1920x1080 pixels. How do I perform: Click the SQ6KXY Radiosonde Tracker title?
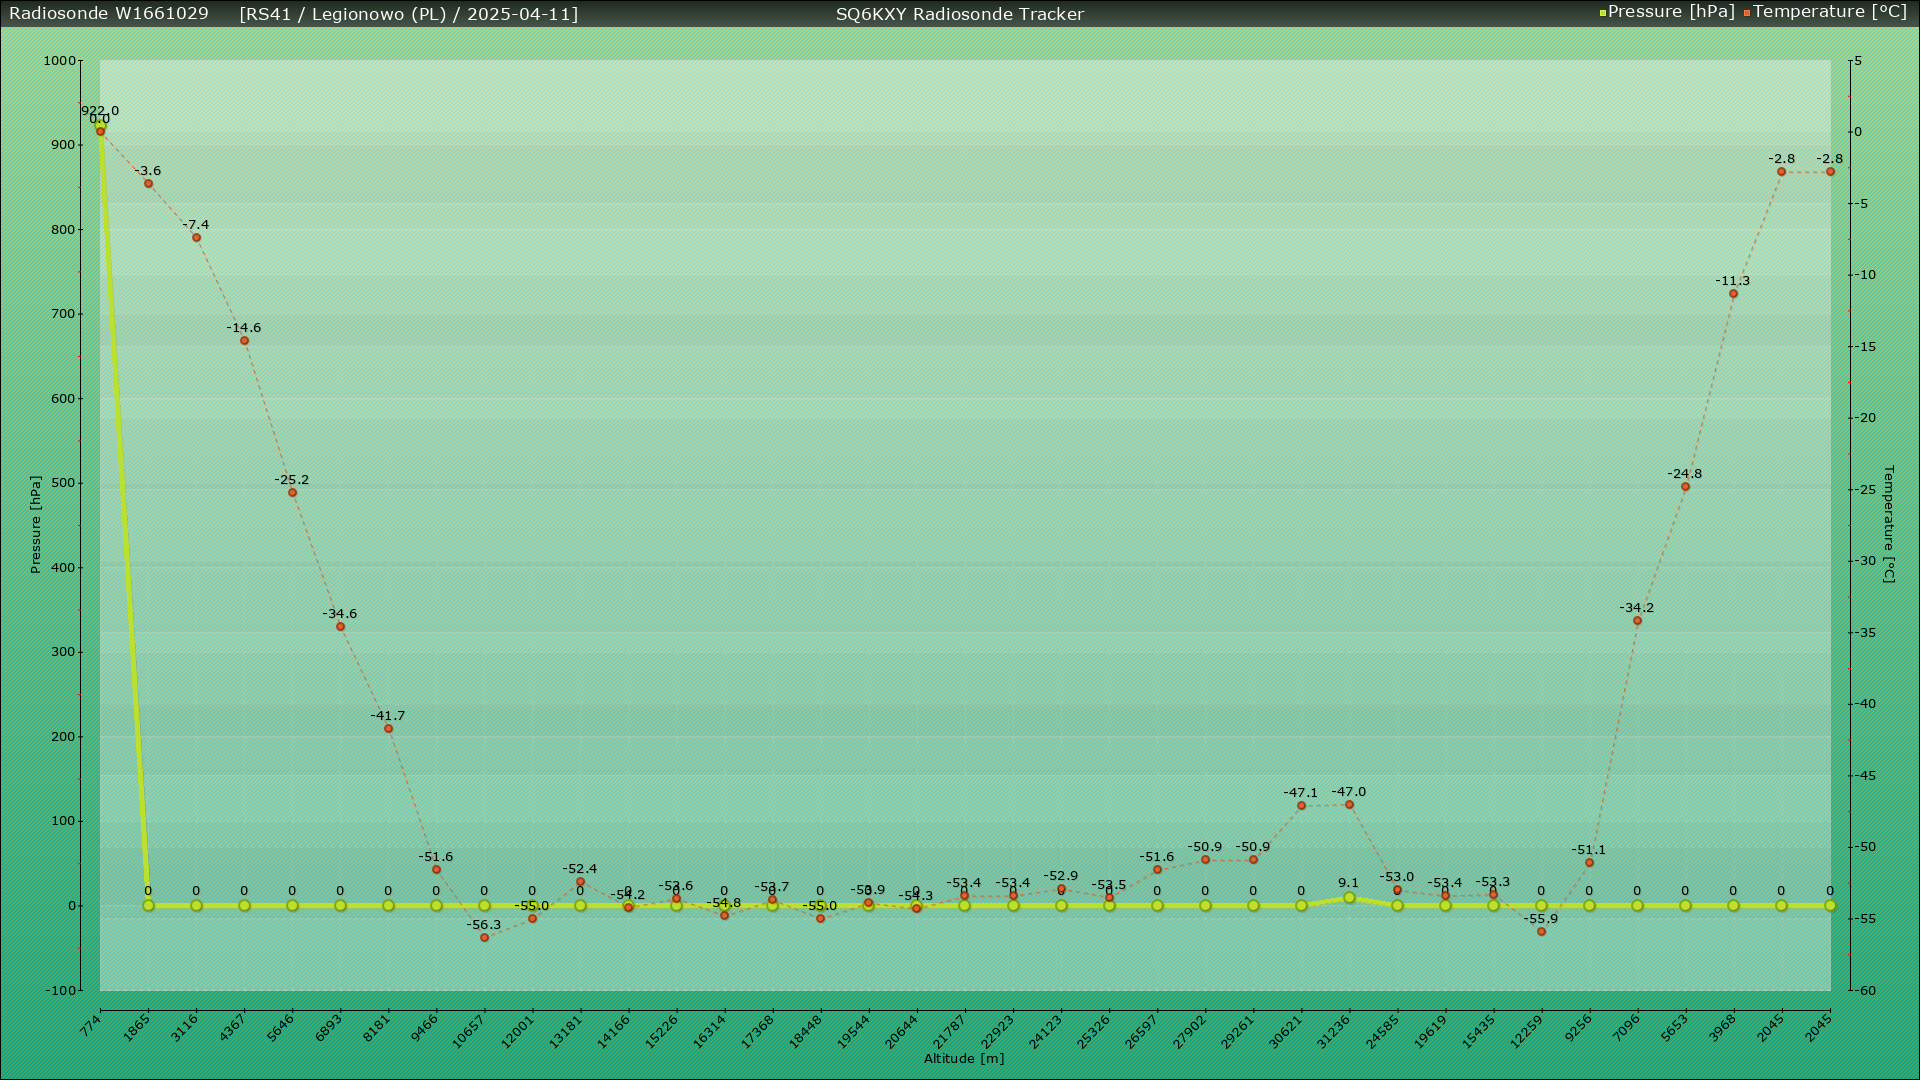coord(959,14)
